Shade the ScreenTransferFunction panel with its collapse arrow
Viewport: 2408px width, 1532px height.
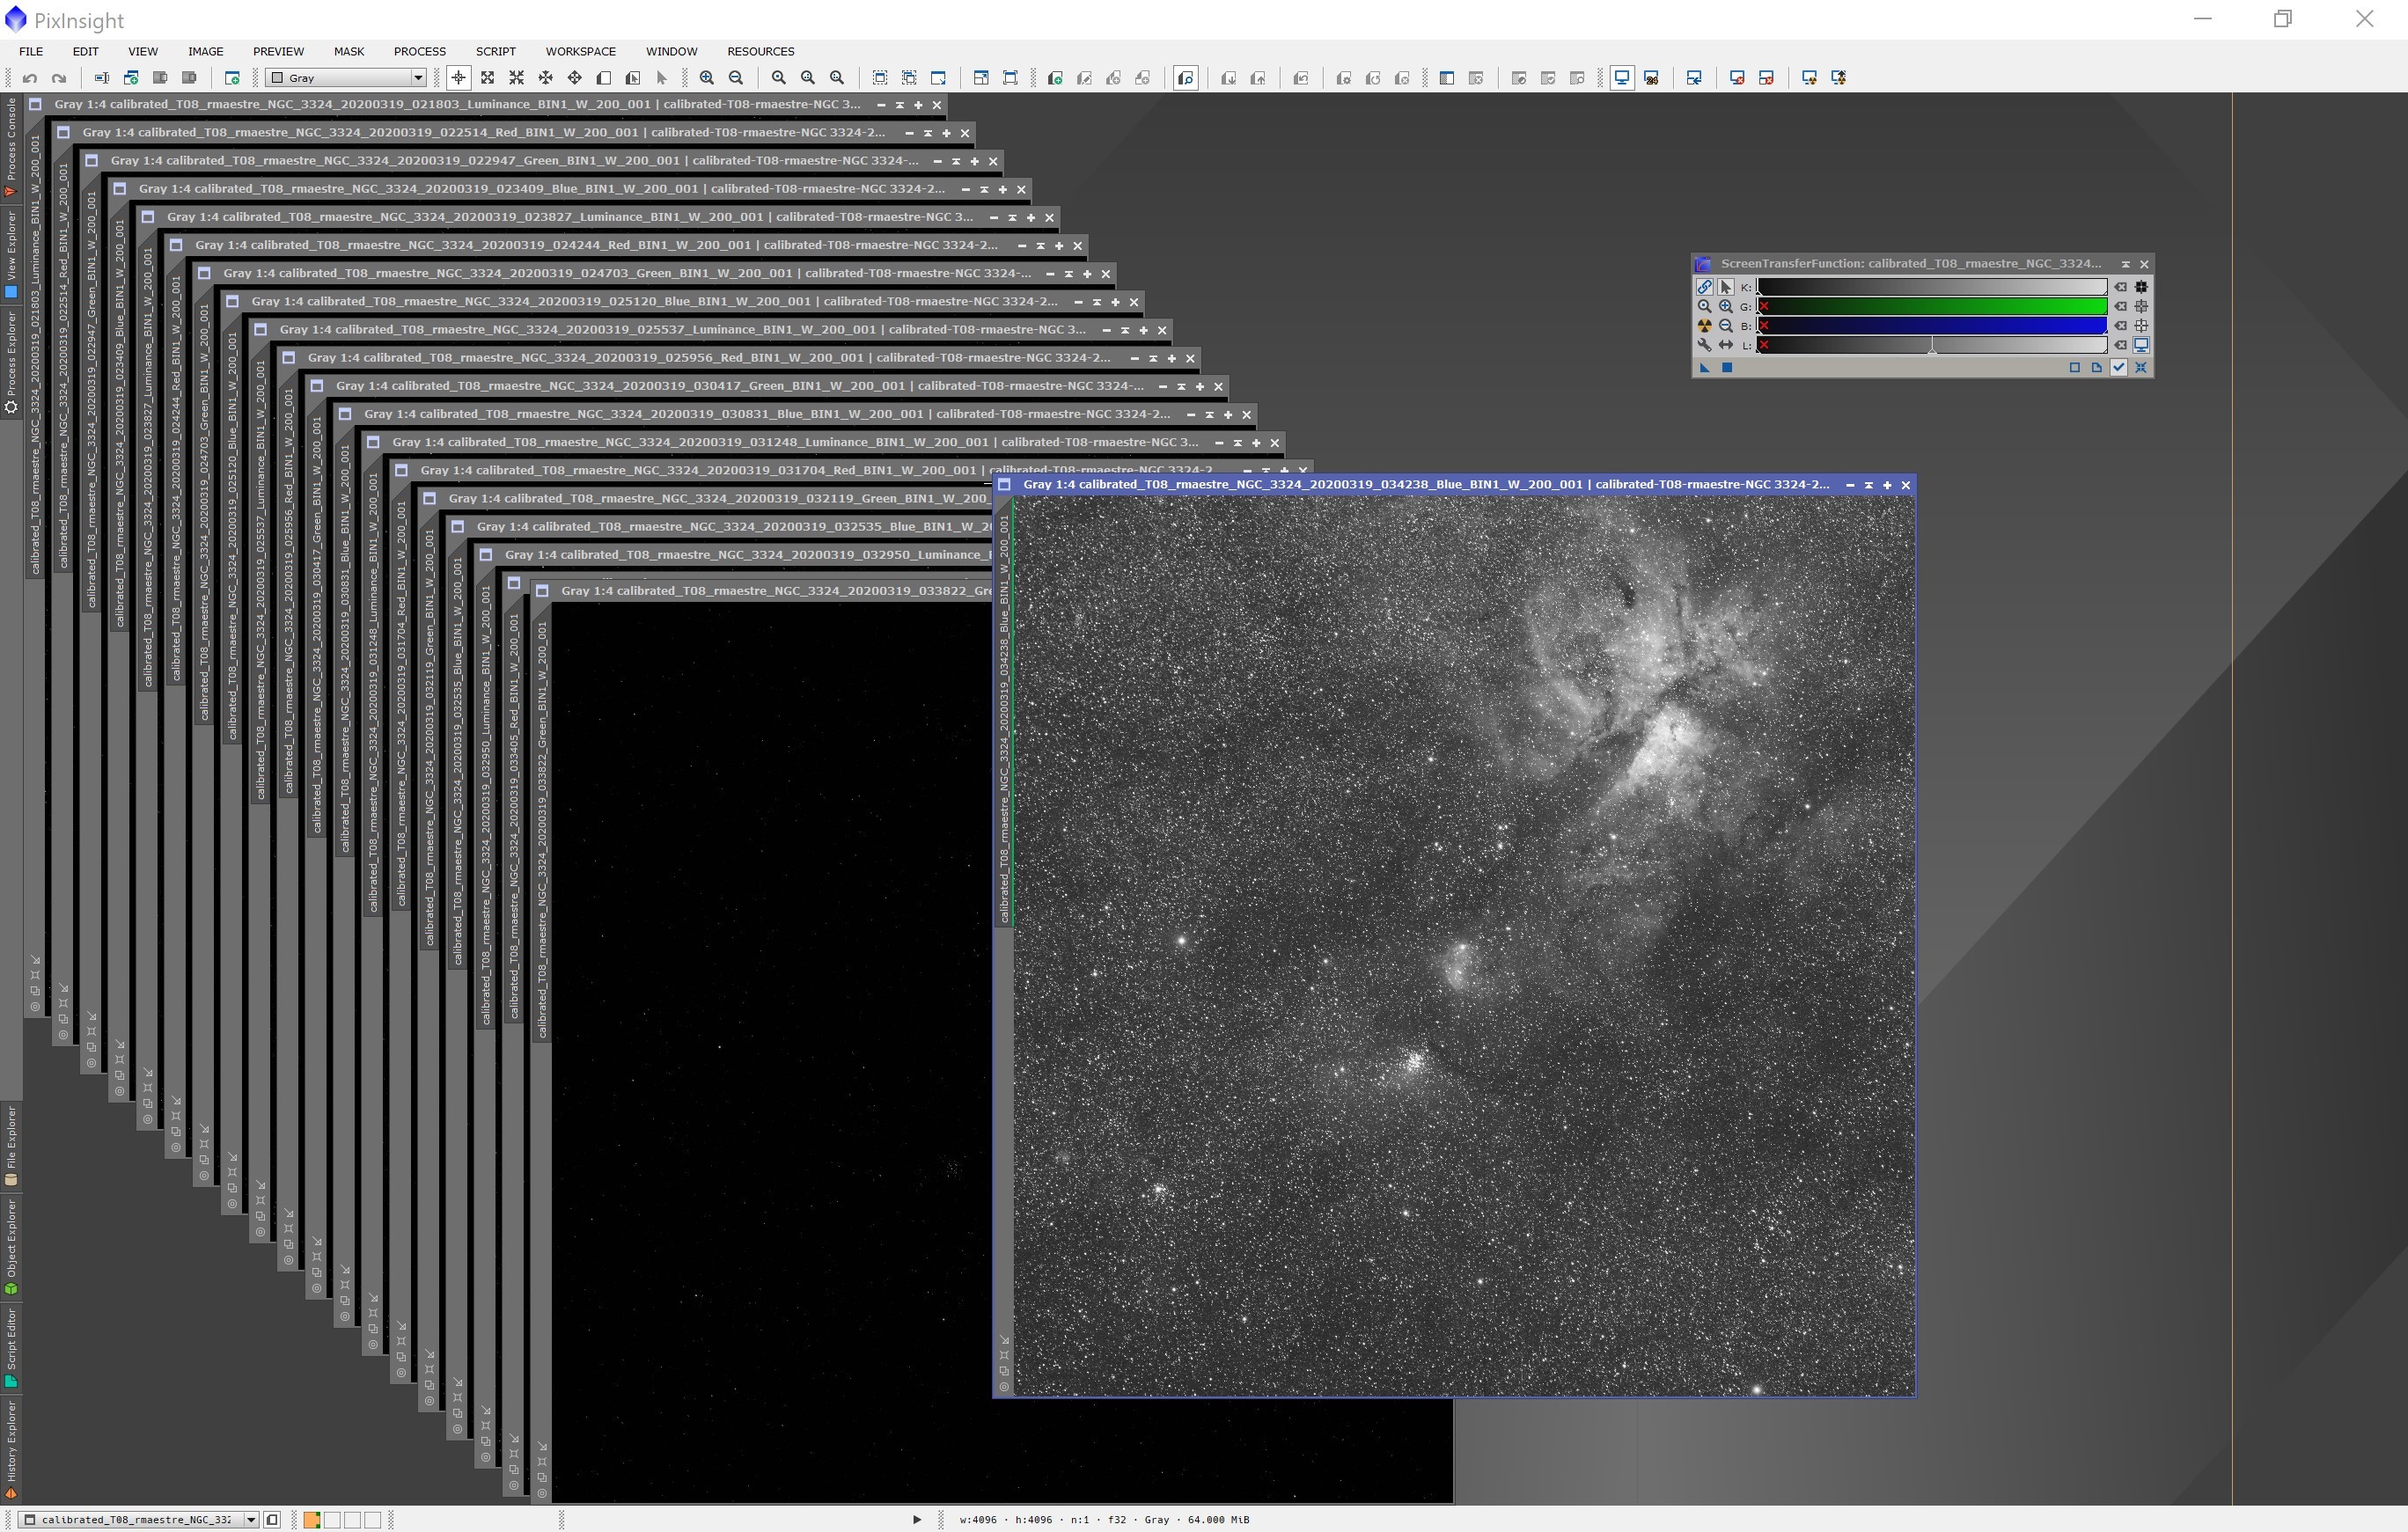pos(2125,264)
